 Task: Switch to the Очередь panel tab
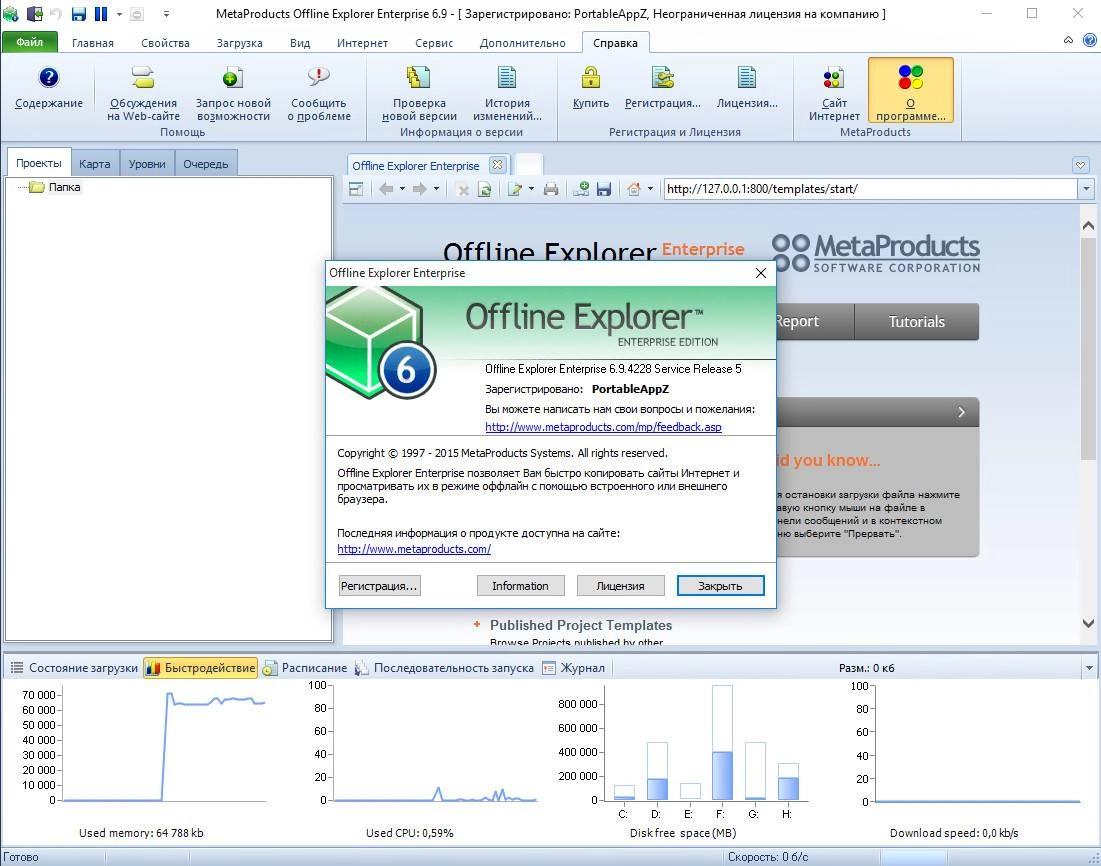206,164
